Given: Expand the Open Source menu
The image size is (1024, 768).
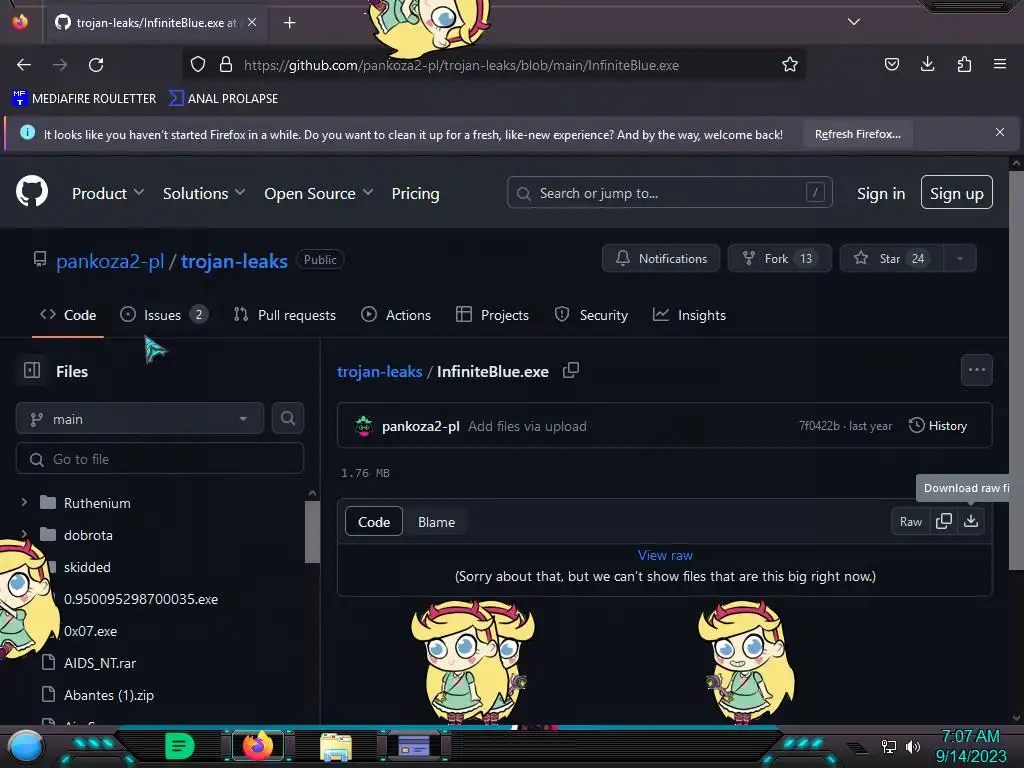Looking at the screenshot, I should pos(319,193).
